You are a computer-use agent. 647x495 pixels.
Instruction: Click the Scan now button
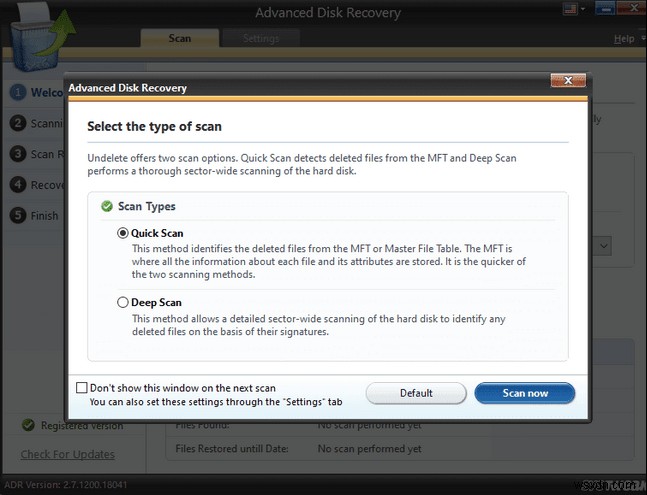point(524,393)
